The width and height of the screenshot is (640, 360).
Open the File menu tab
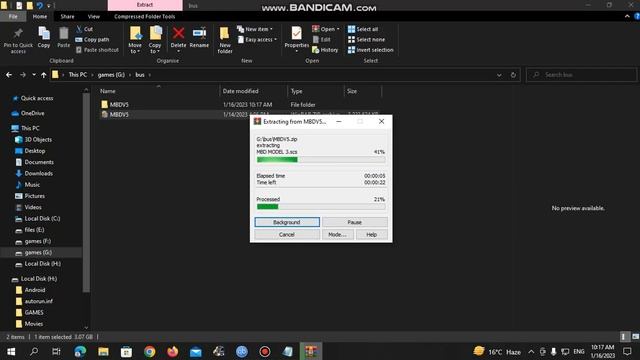[13, 16]
